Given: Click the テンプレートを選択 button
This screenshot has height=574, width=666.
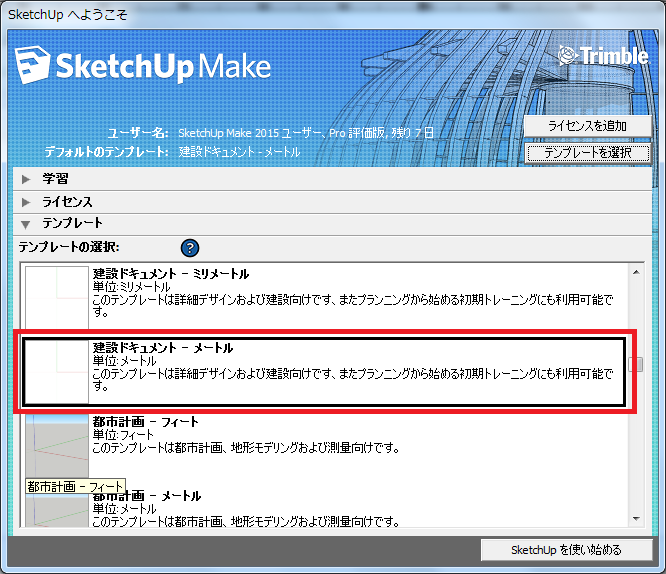Looking at the screenshot, I should point(588,153).
